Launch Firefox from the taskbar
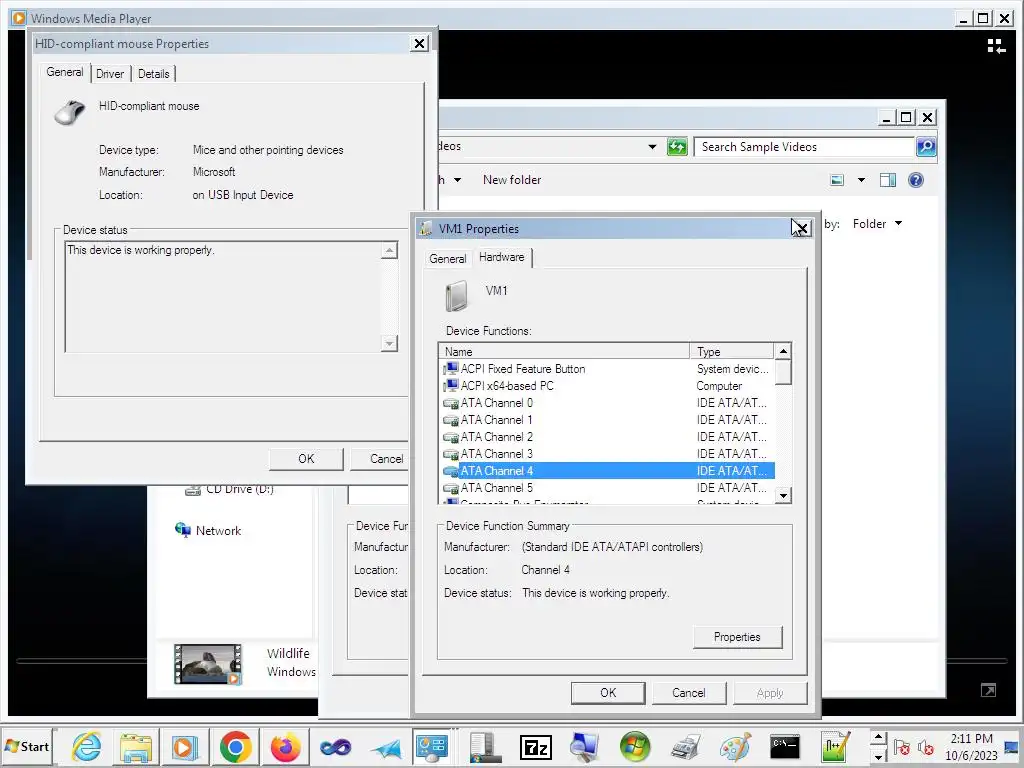The width and height of the screenshot is (1024, 768). point(285,746)
